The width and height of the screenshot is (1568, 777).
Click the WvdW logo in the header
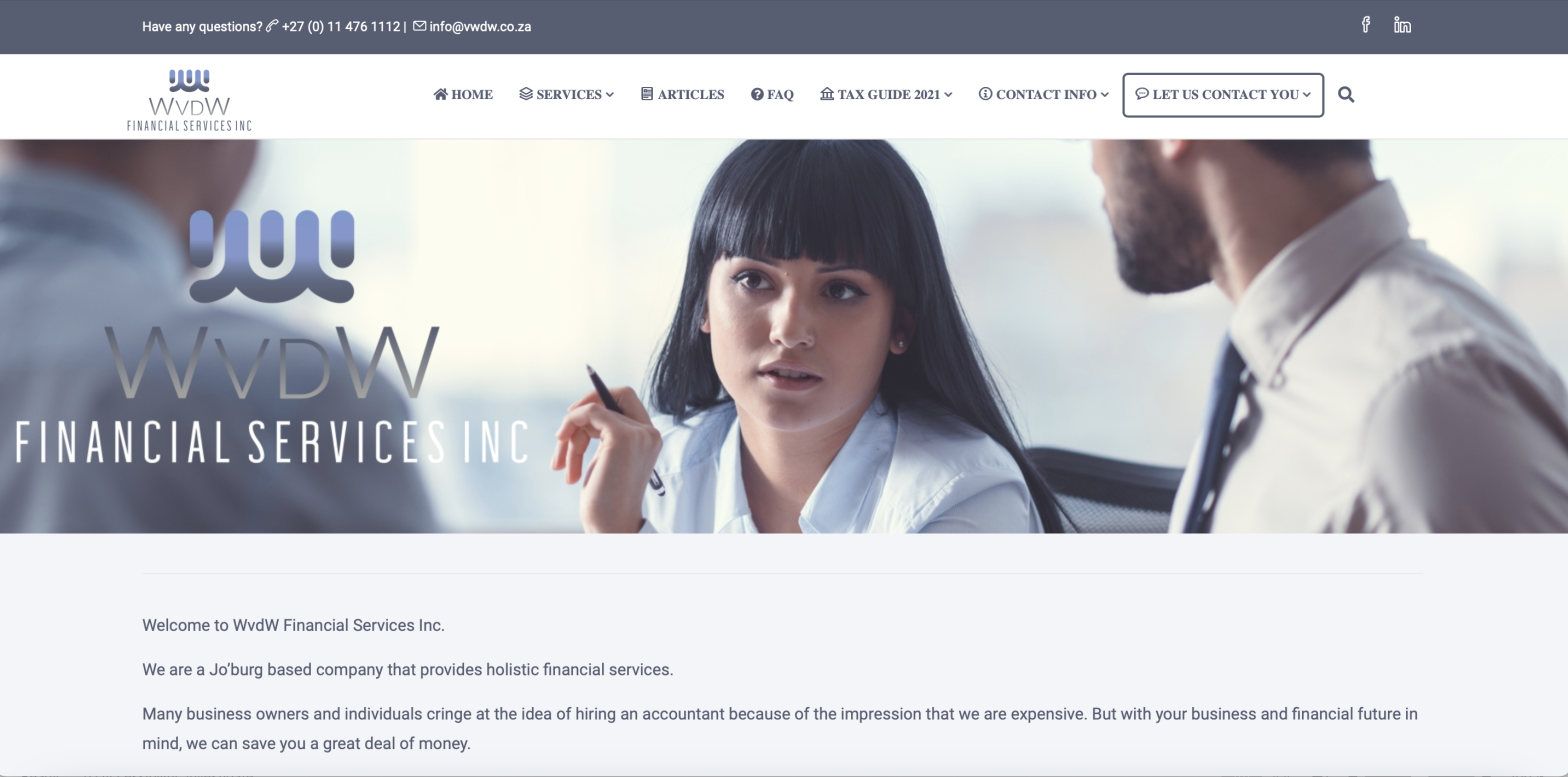click(x=189, y=100)
